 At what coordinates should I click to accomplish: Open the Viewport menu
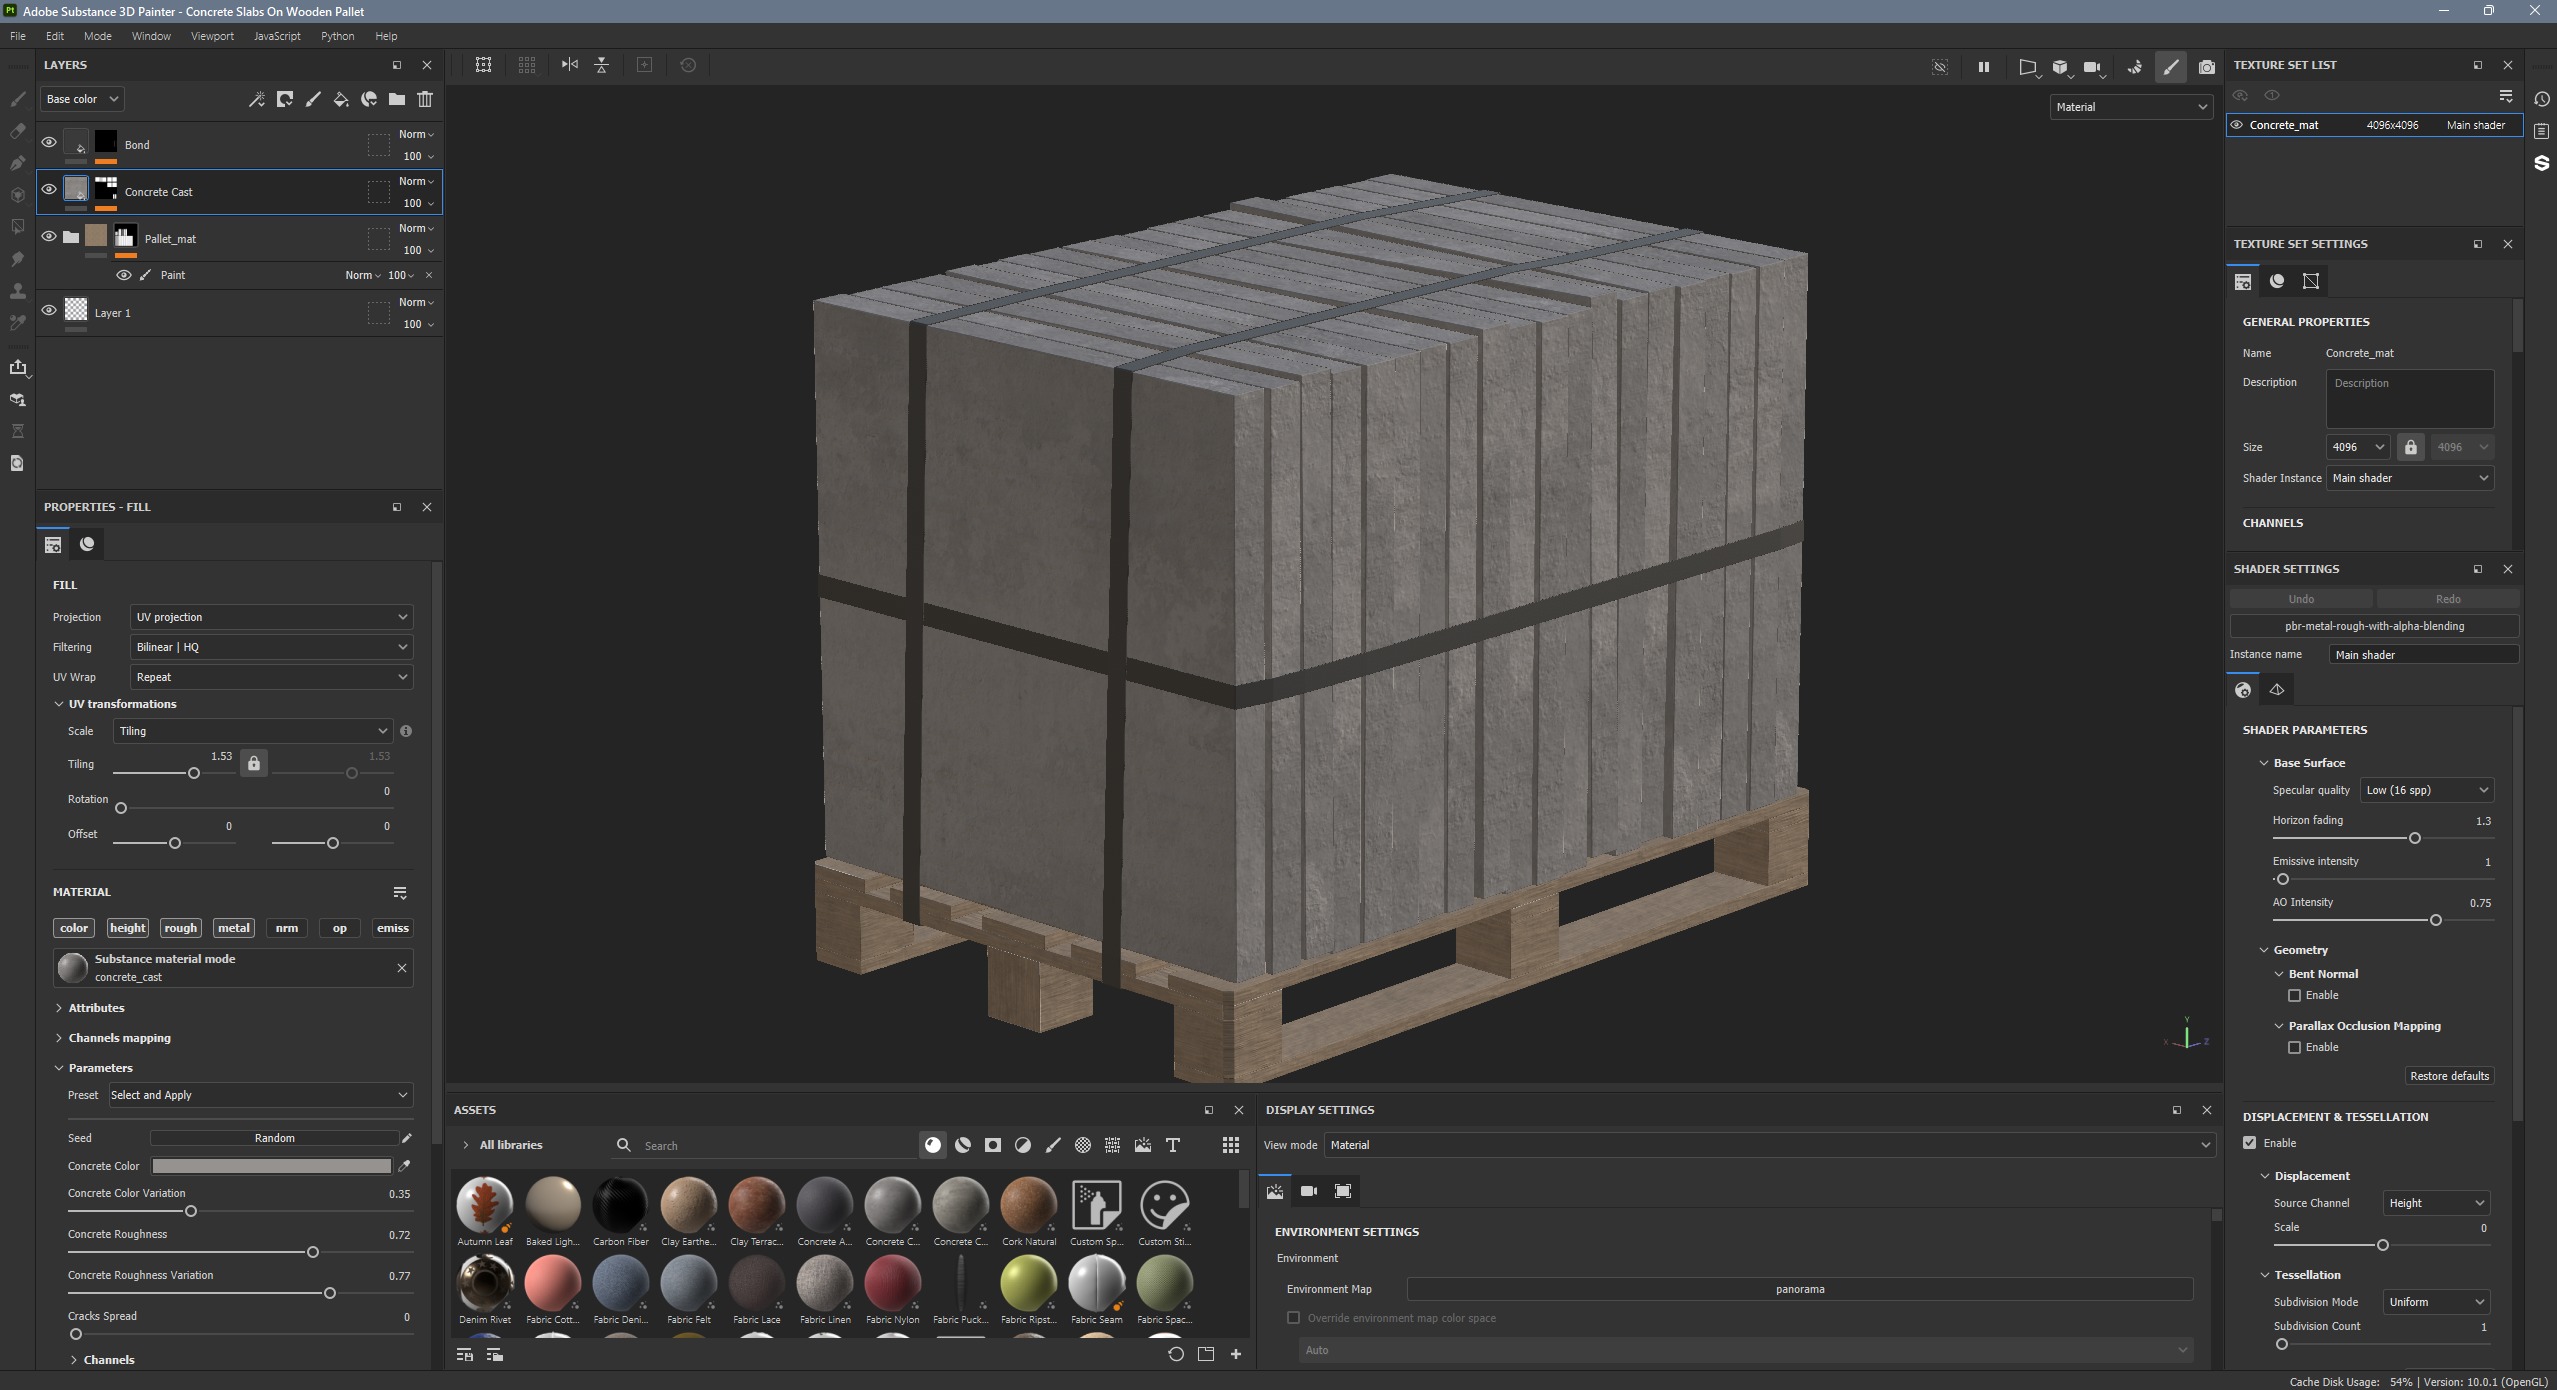pos(212,36)
